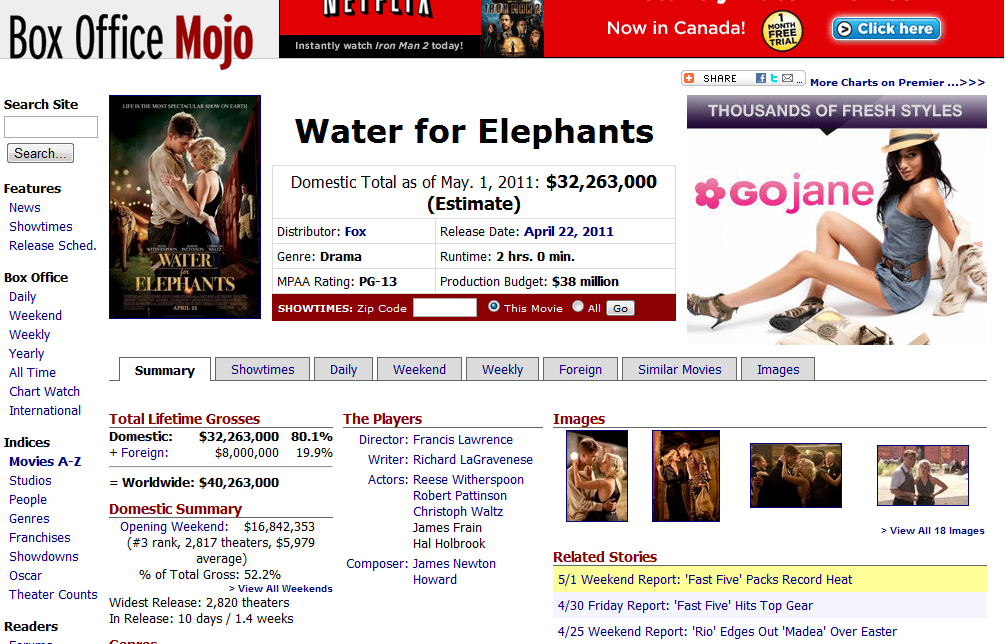This screenshot has width=1005, height=644.
Task: Click the Twitter share icon
Action: pyautogui.click(x=774, y=78)
